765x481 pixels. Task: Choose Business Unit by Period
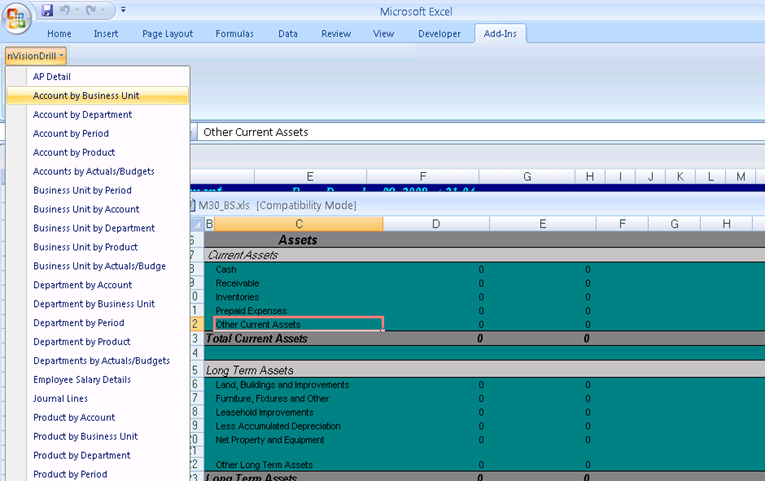pyautogui.click(x=98, y=190)
